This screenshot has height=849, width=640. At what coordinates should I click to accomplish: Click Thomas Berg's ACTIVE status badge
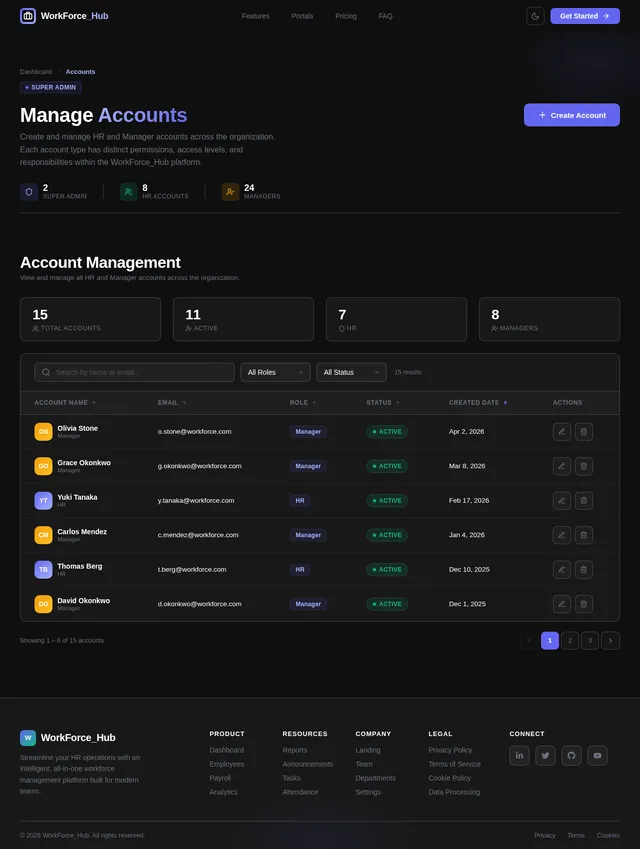point(387,570)
